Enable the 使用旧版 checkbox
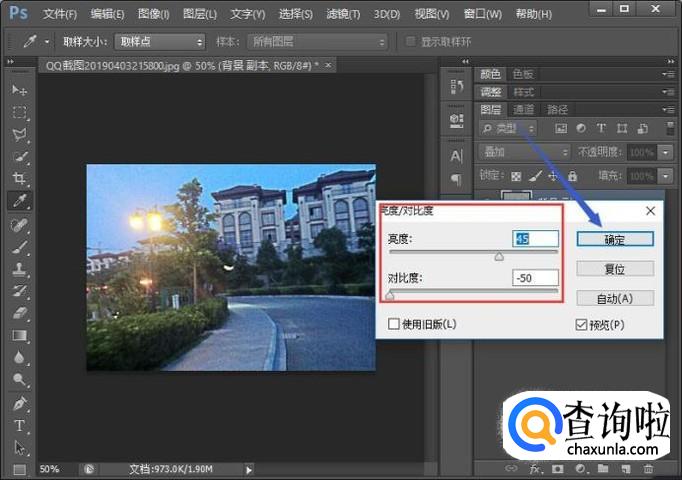 [394, 324]
